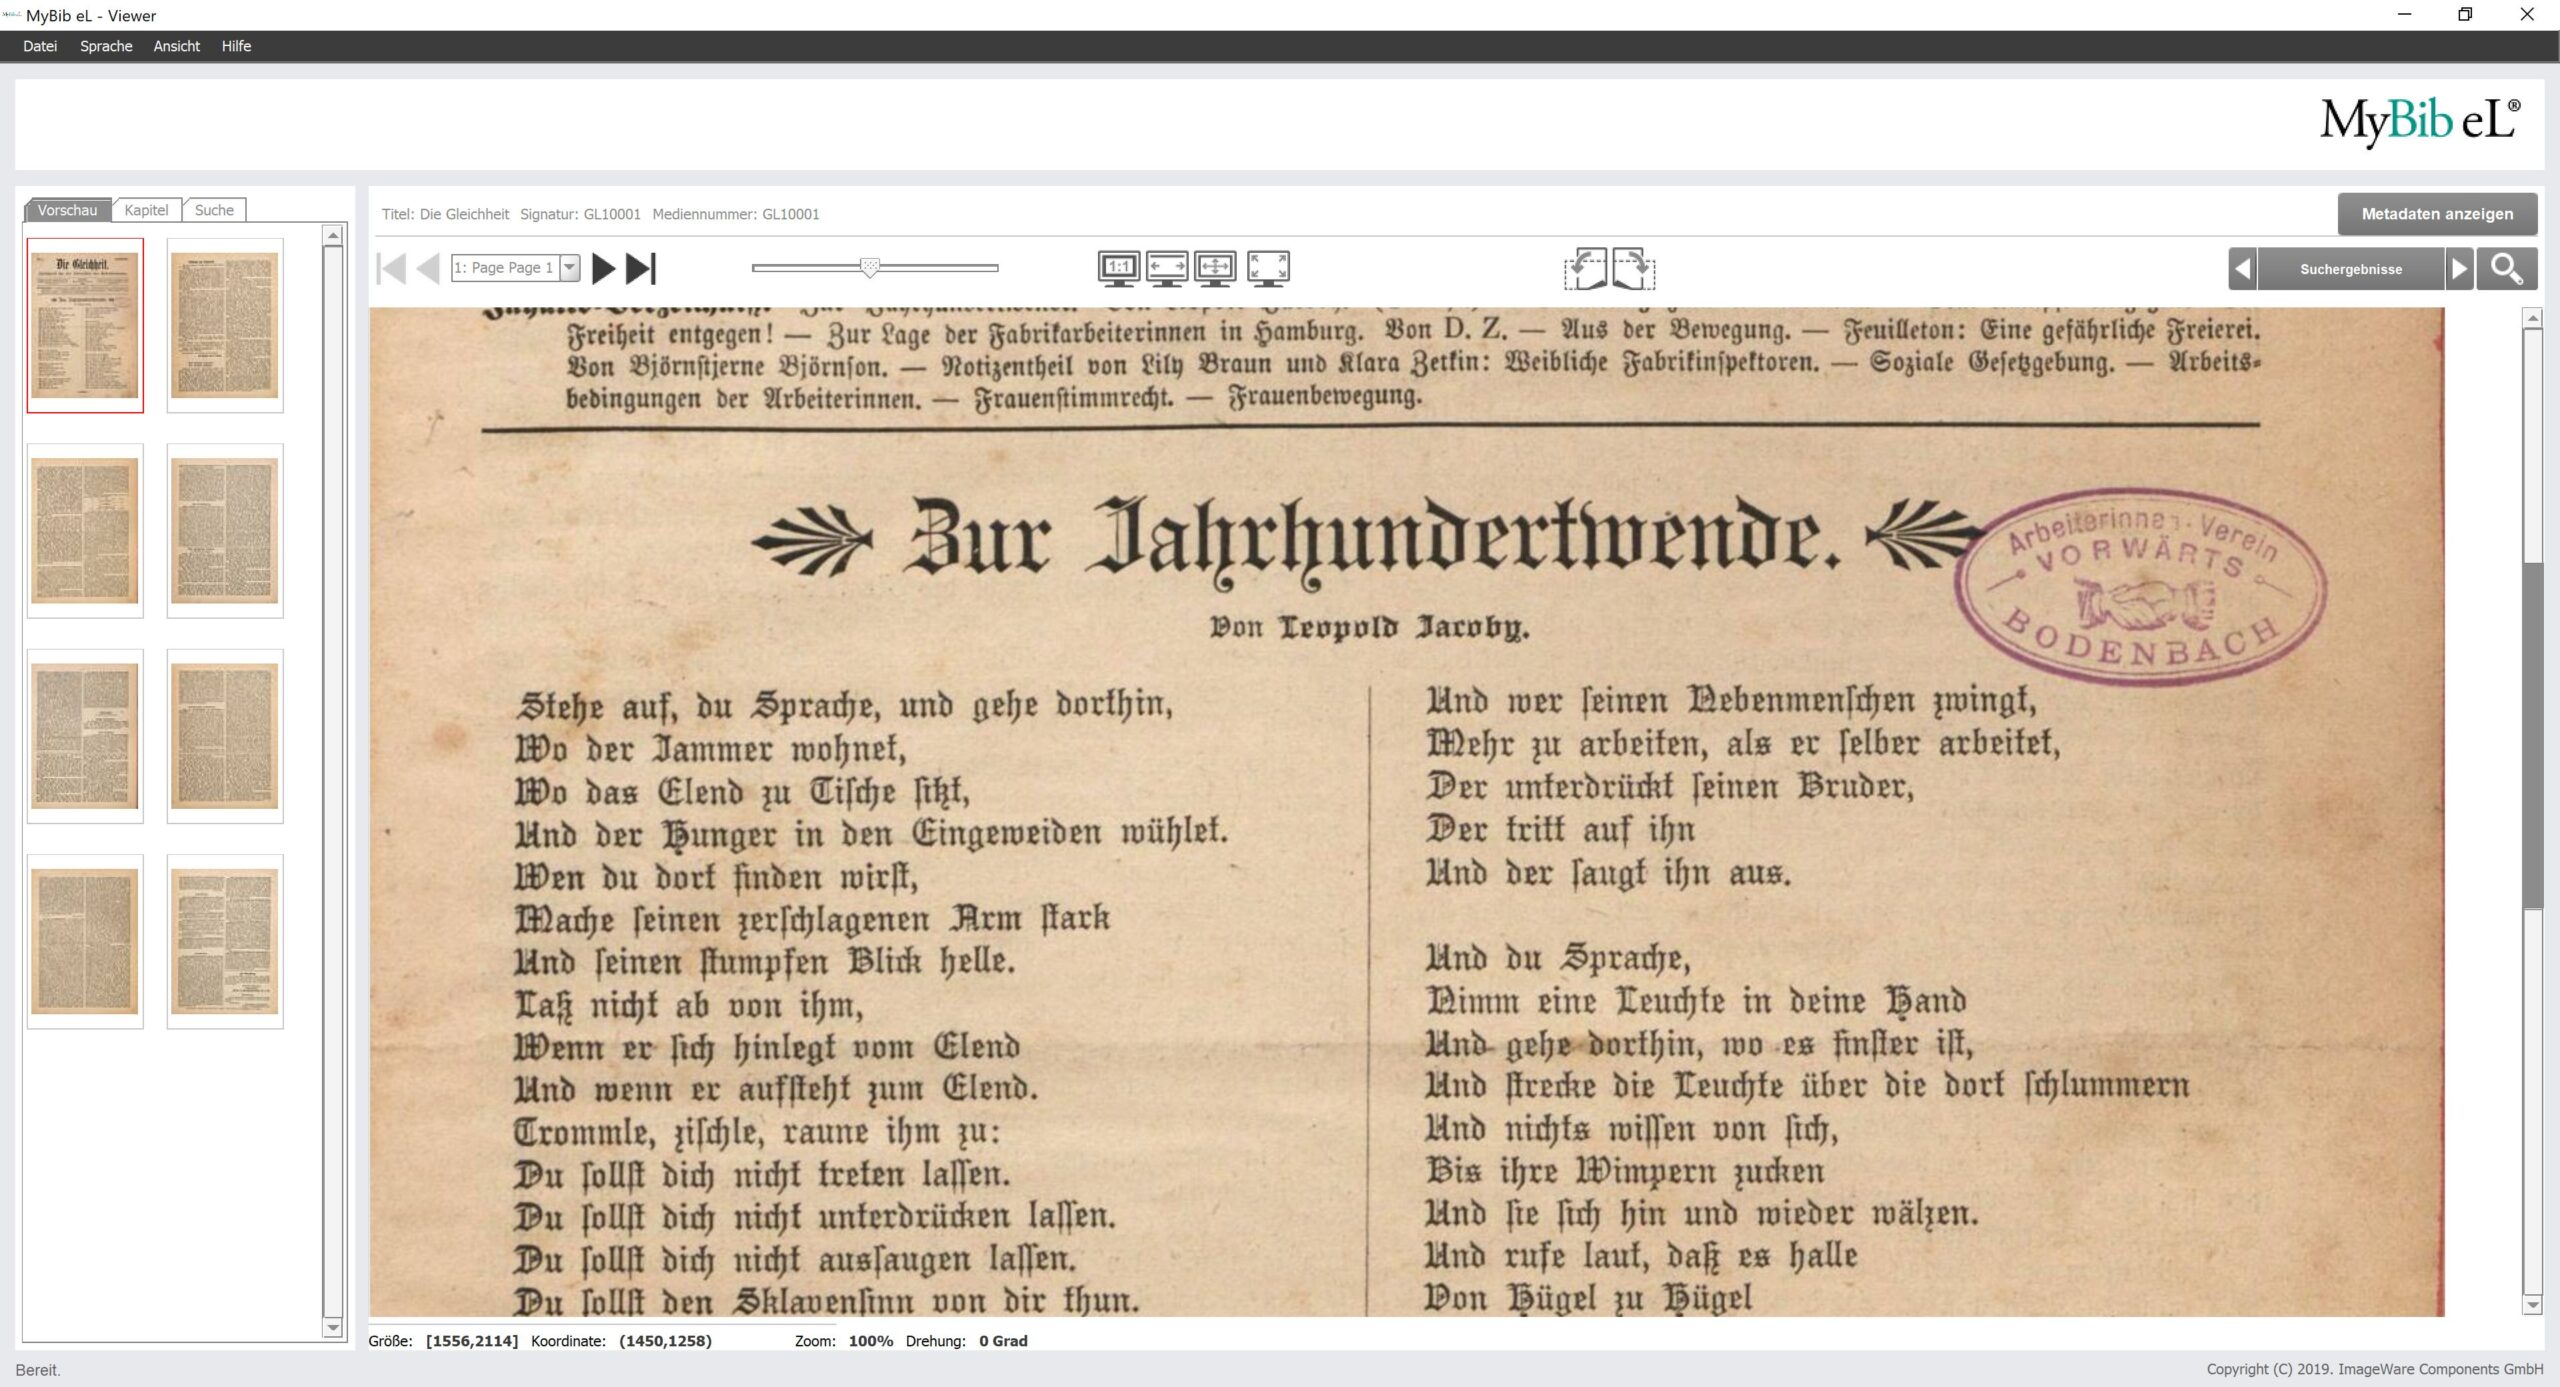Click Metadaten anzeigen button

pyautogui.click(x=2437, y=214)
